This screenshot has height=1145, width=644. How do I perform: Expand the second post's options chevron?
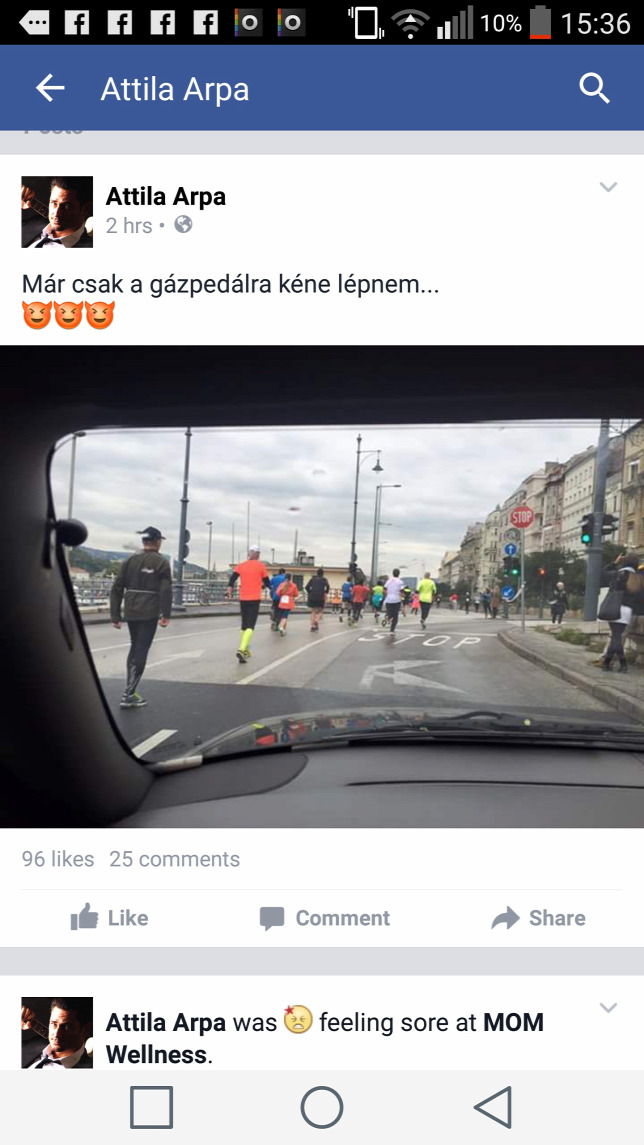pyautogui.click(x=608, y=1008)
